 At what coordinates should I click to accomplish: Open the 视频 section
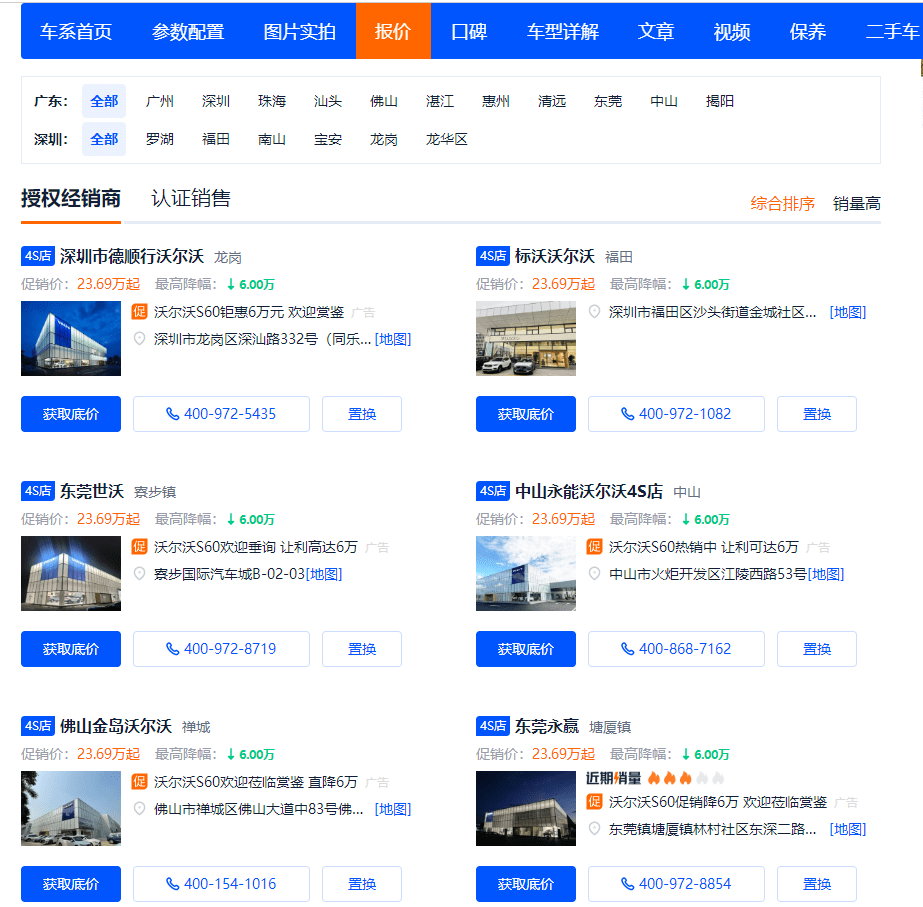point(732,31)
